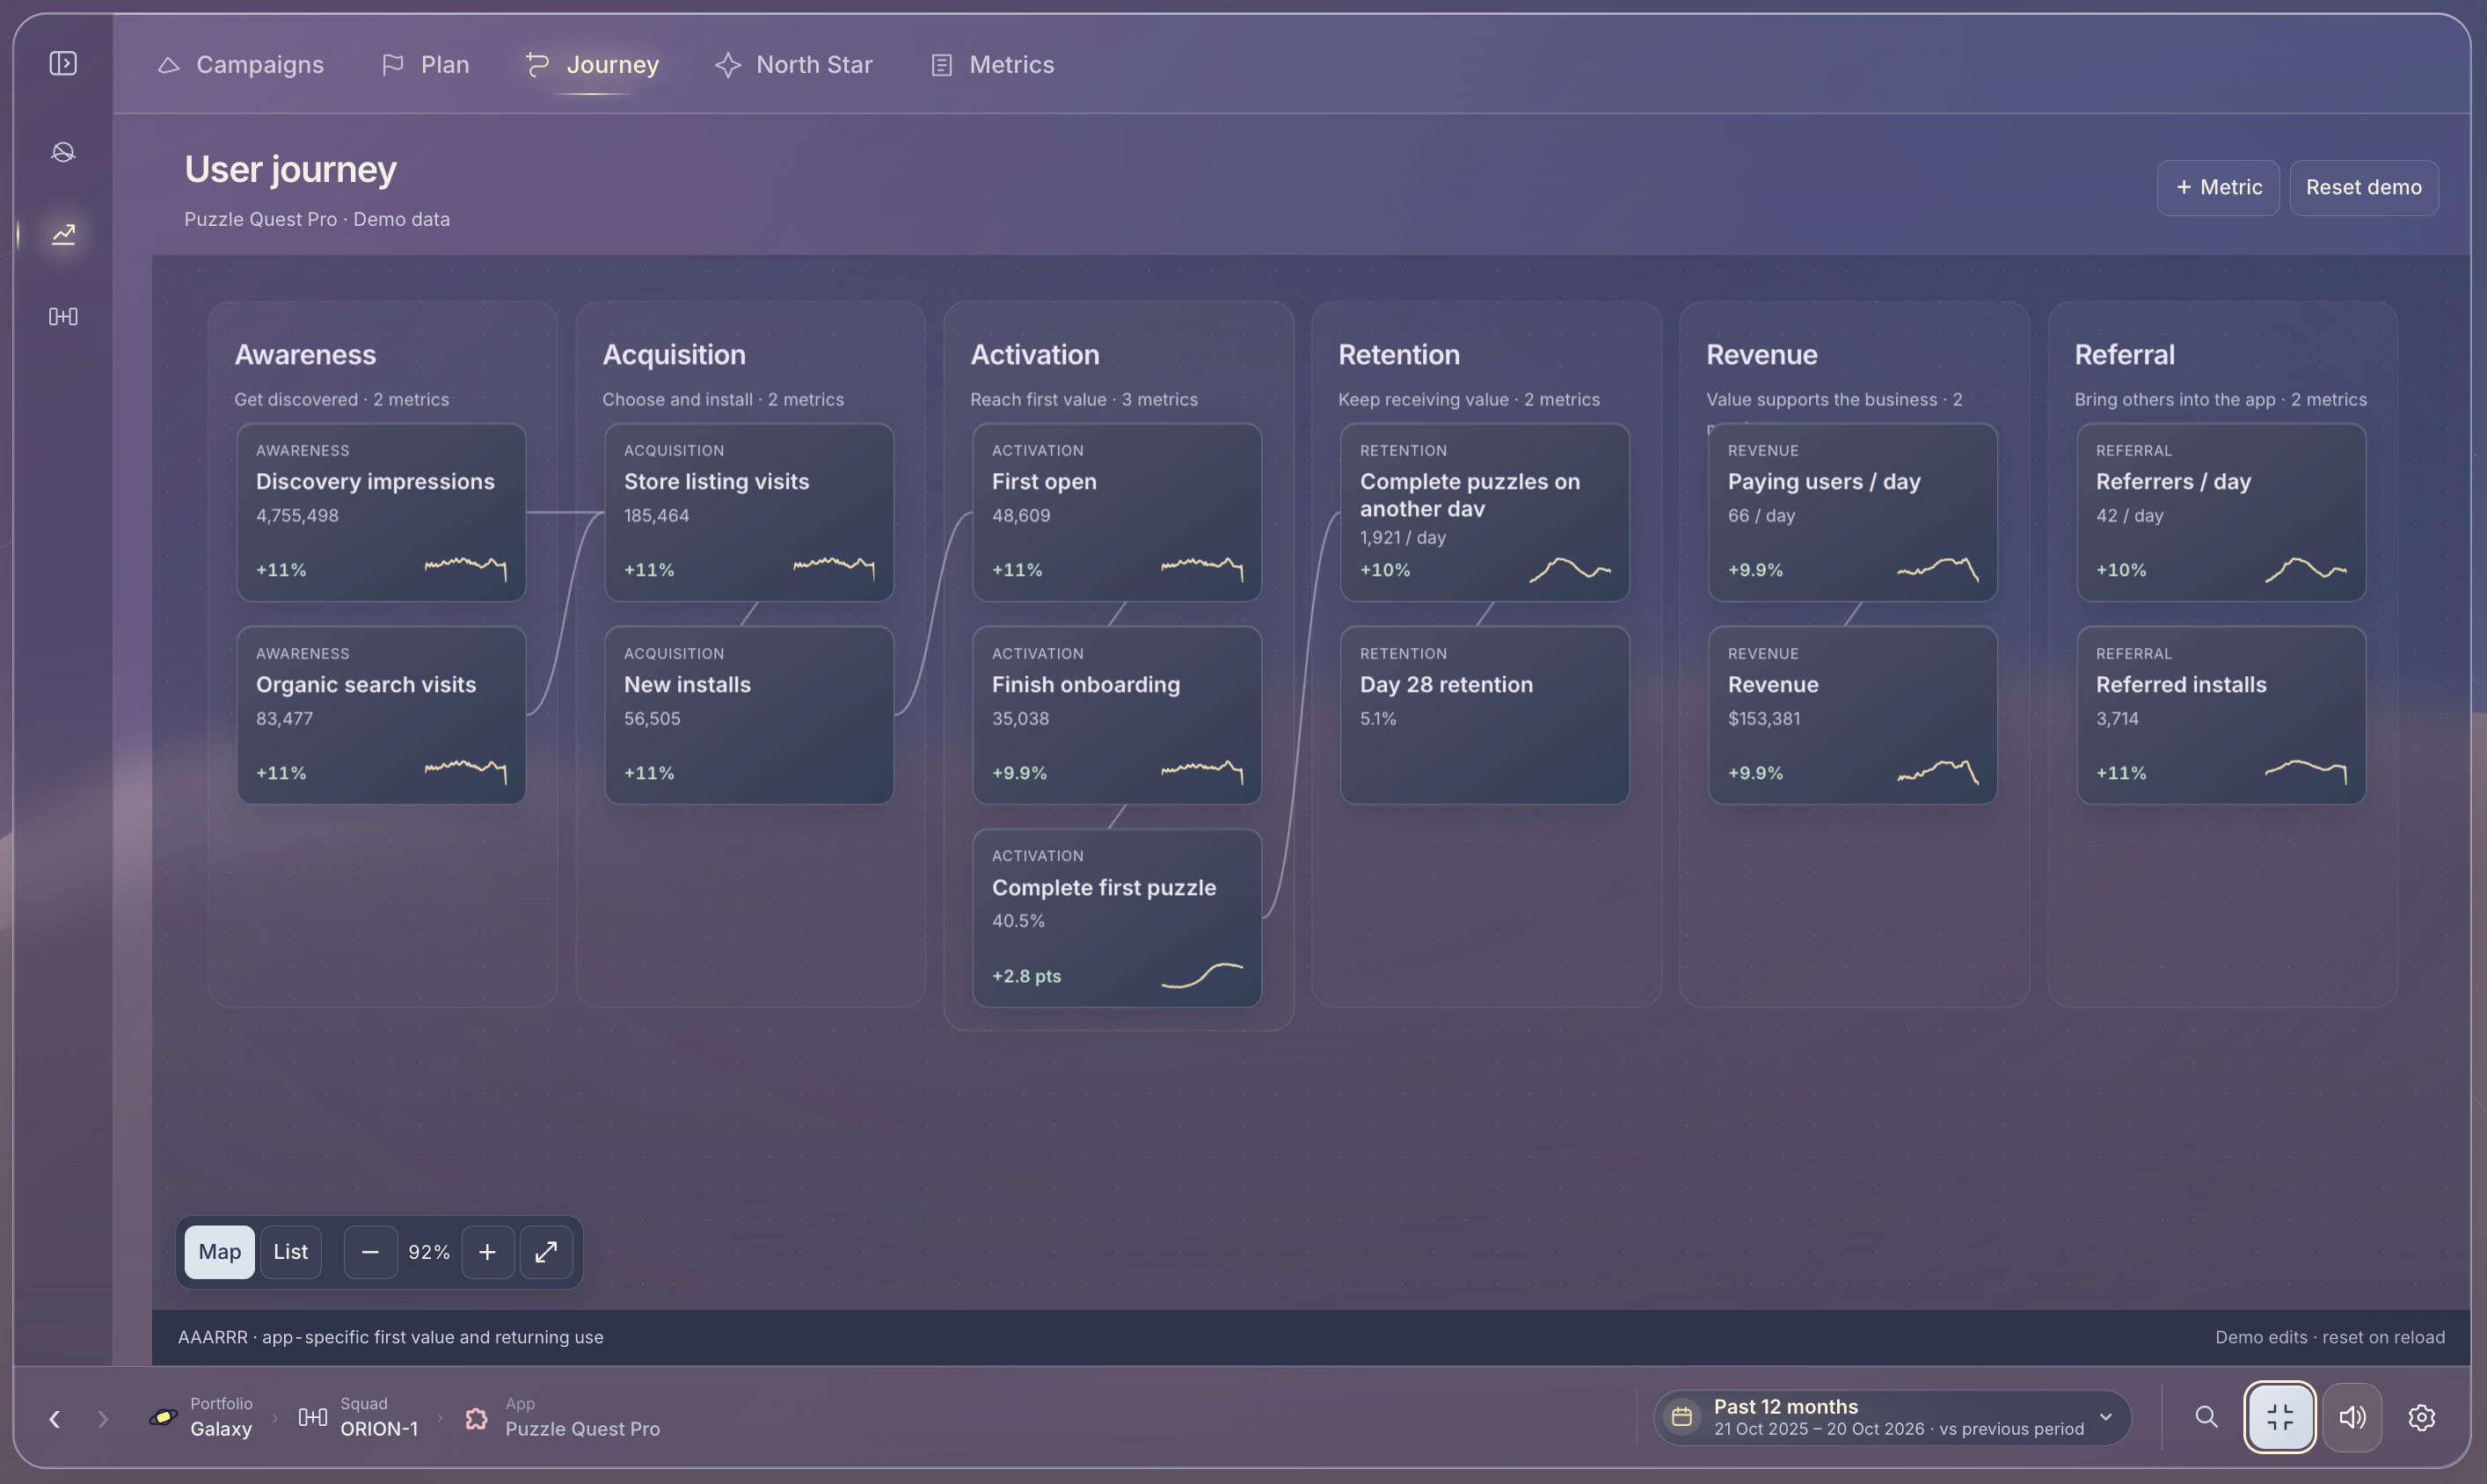This screenshot has width=2487, height=1484.
Task: Open the ORION-1 squad breadcrumb
Action: pos(358,1417)
